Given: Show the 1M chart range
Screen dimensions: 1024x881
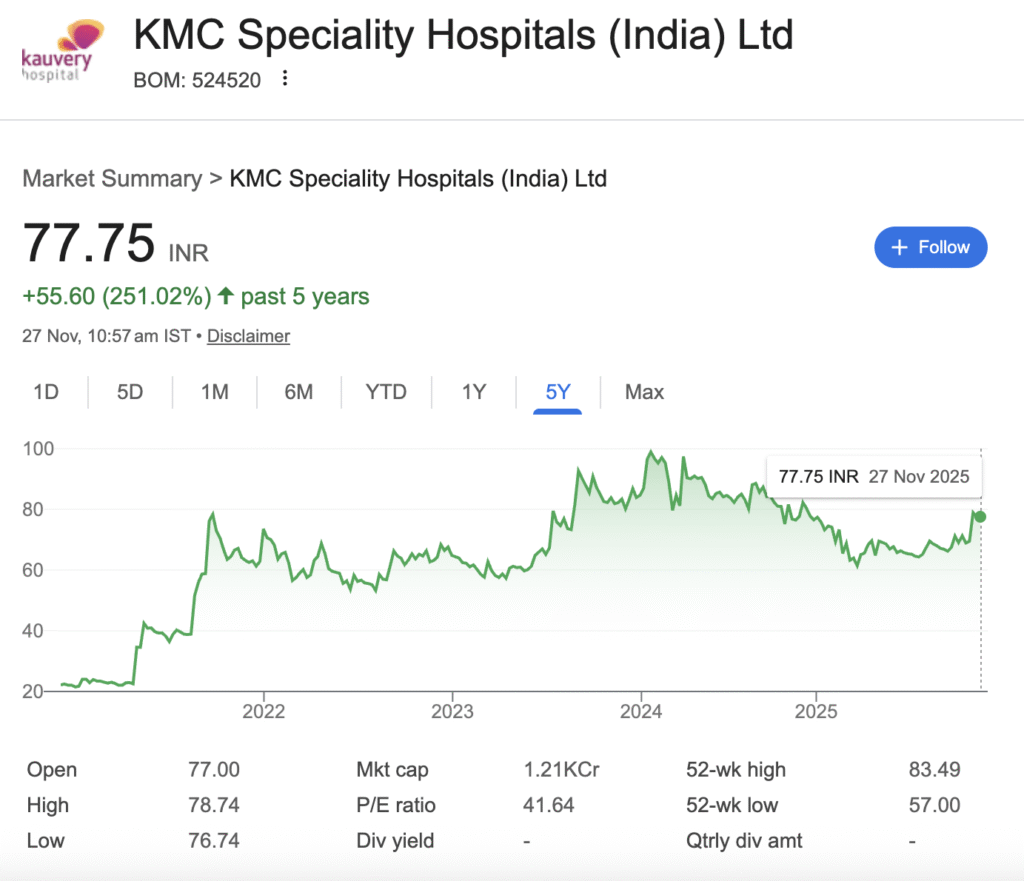Looking at the screenshot, I should click(215, 392).
